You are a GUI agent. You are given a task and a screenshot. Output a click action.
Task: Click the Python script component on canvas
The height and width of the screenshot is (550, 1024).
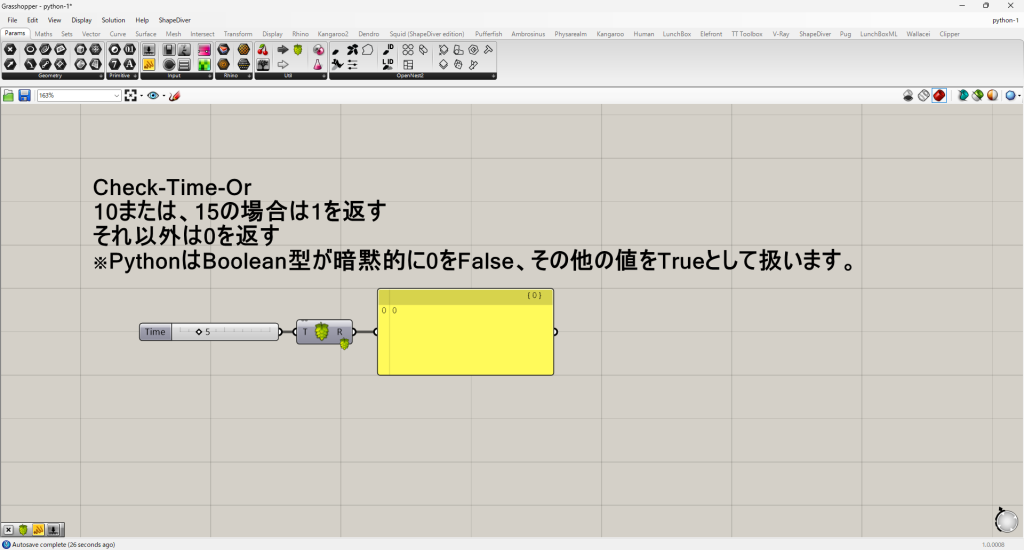pos(323,332)
